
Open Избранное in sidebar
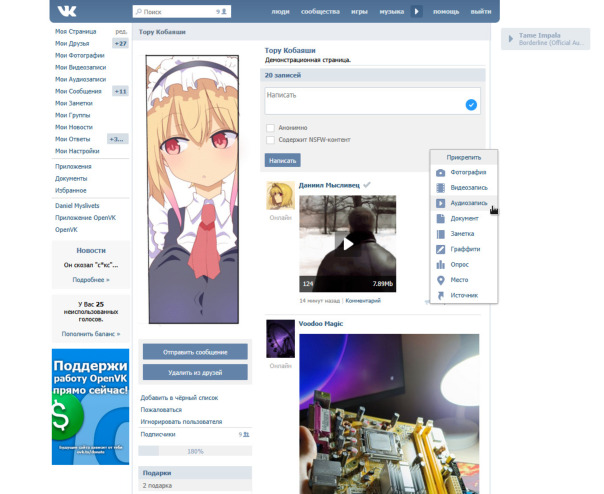71,190
